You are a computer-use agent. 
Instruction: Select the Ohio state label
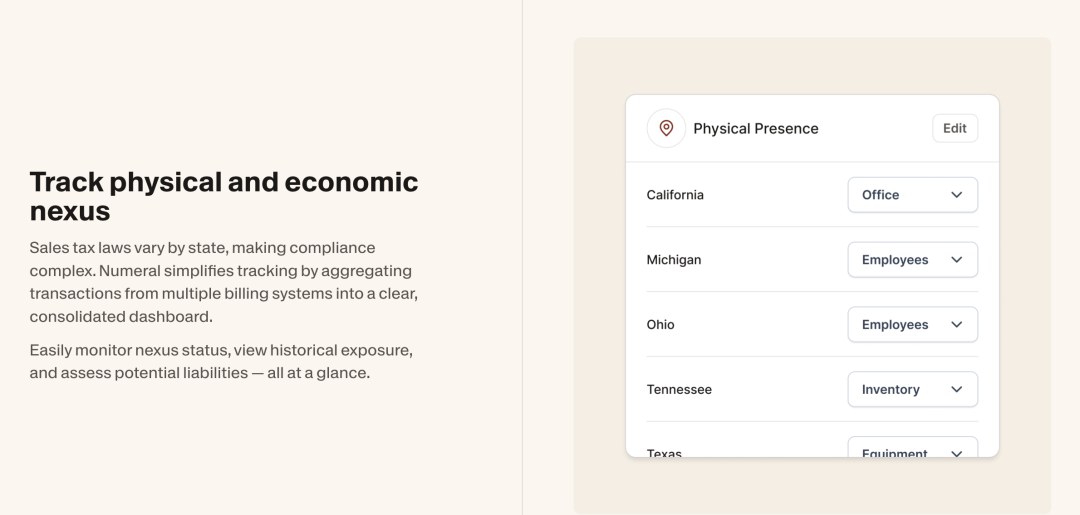[x=660, y=324]
